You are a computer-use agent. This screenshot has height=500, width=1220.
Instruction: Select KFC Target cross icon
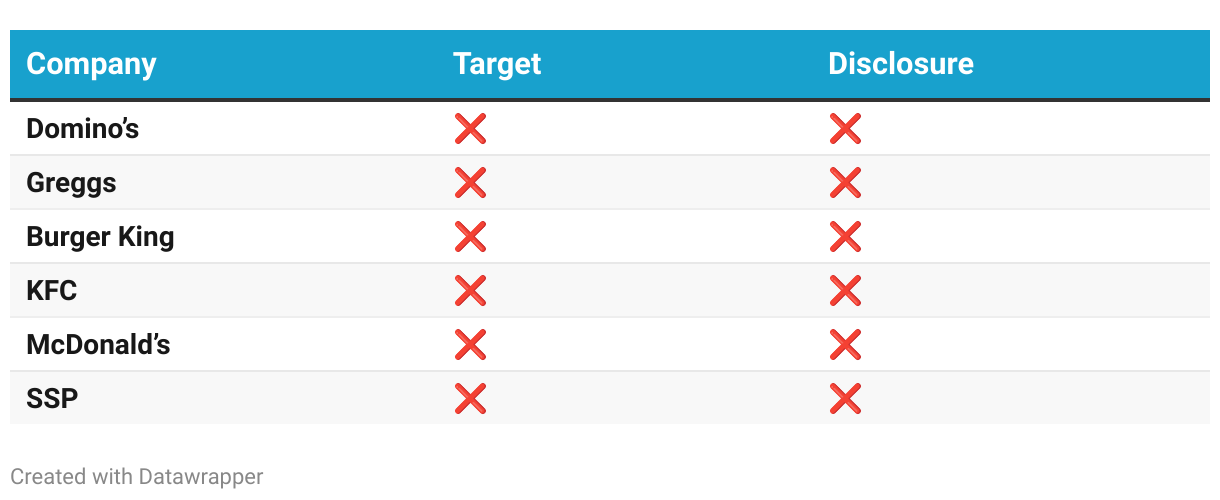(x=470, y=291)
